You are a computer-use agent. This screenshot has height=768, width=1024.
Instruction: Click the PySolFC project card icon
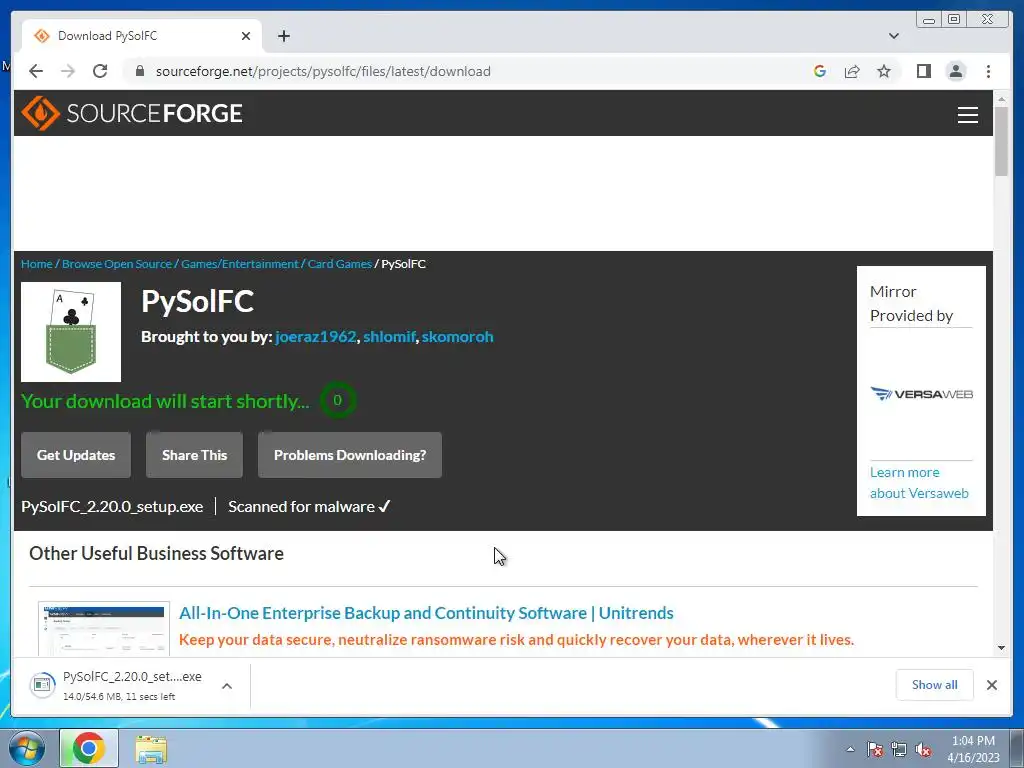71,332
